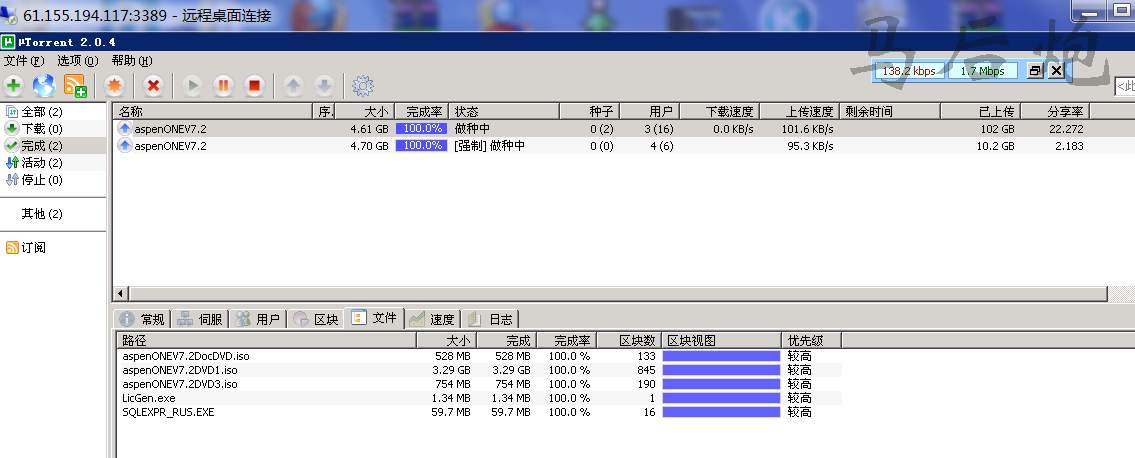Switch to the 日志 tab
The width and height of the screenshot is (1135, 458).
point(490,319)
